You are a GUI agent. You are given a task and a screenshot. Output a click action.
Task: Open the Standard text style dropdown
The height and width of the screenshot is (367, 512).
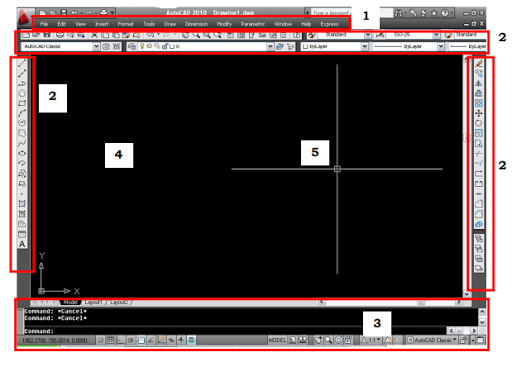(x=368, y=35)
